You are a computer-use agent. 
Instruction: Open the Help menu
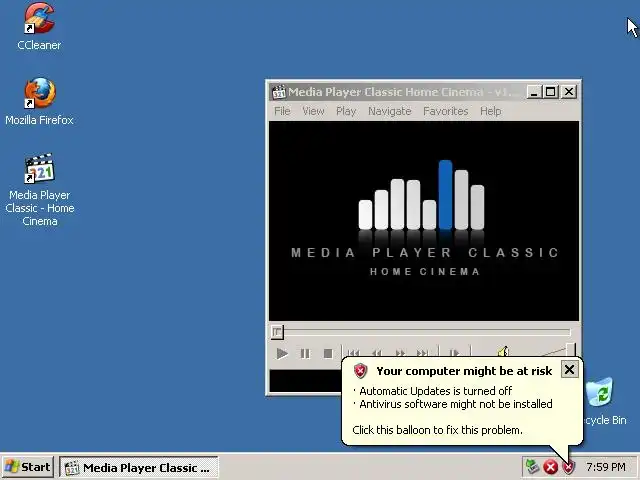pos(490,111)
